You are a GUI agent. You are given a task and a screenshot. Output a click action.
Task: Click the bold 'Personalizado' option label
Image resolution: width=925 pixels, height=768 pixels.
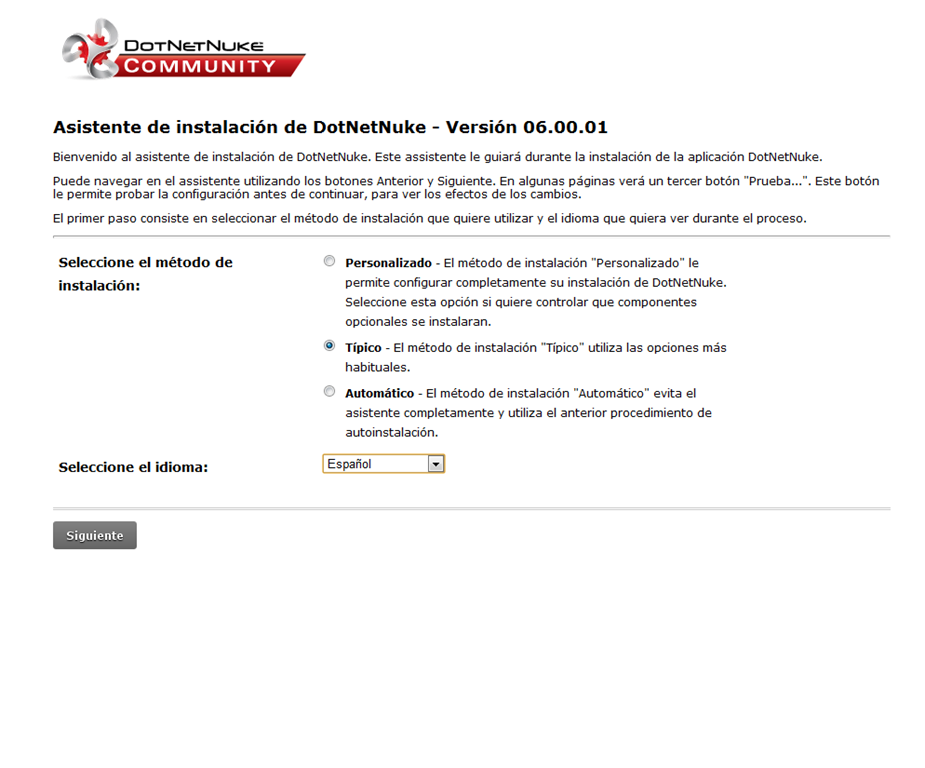pos(388,263)
